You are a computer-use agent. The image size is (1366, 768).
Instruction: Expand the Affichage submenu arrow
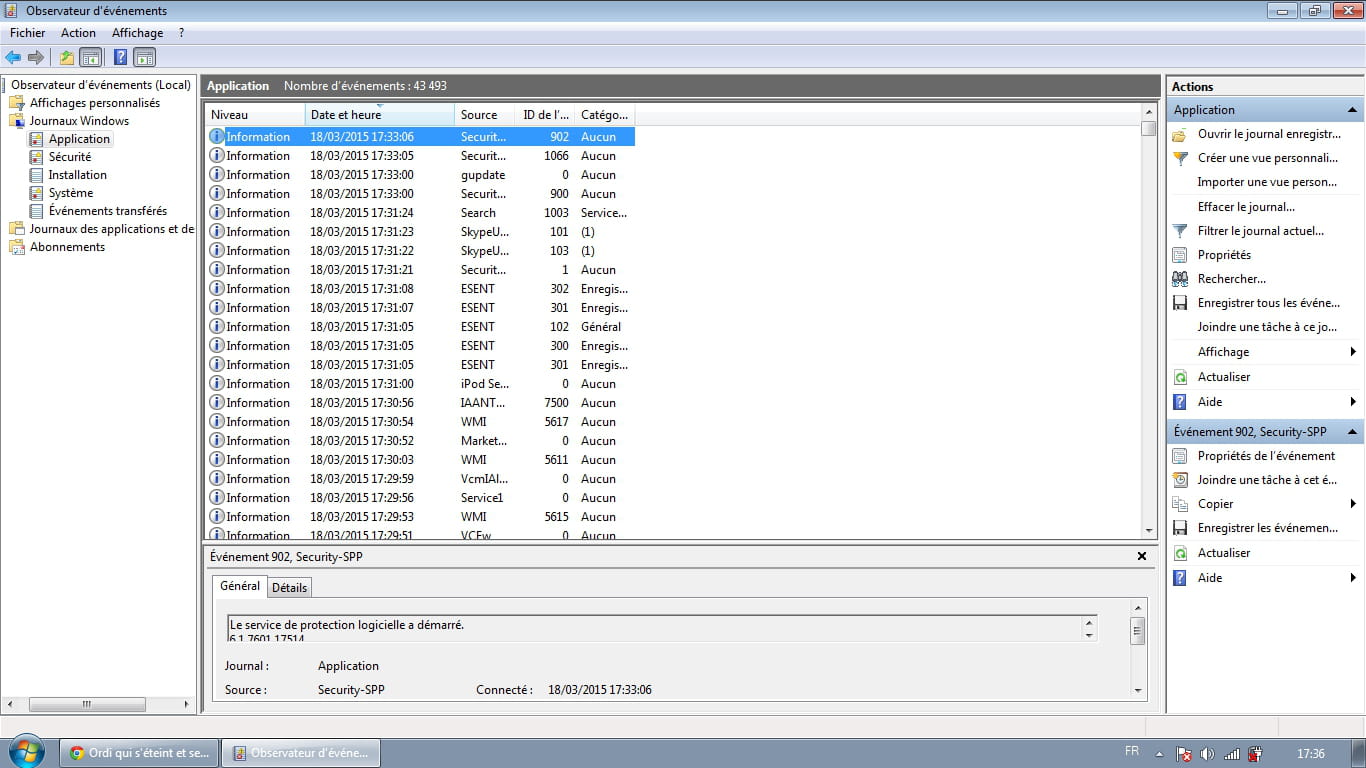point(1353,352)
